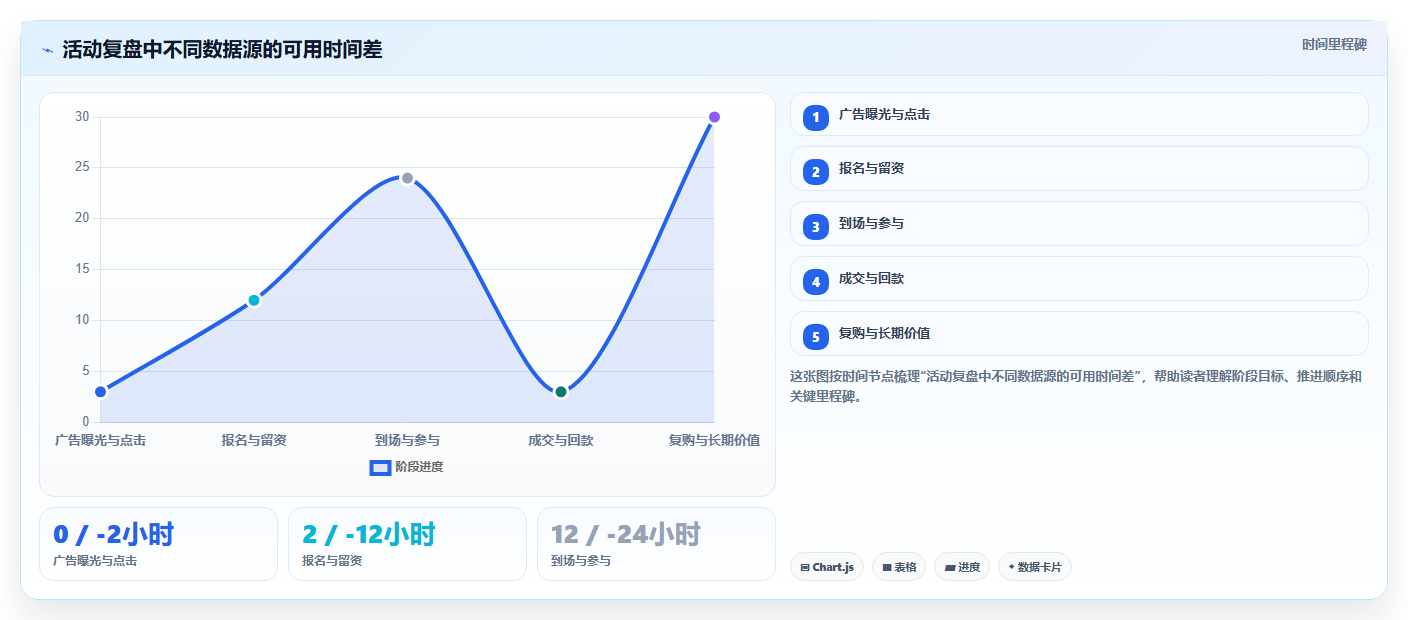The height and width of the screenshot is (620, 1408).
Task: Click the 阶段进度 legend color box
Action: (x=380, y=467)
